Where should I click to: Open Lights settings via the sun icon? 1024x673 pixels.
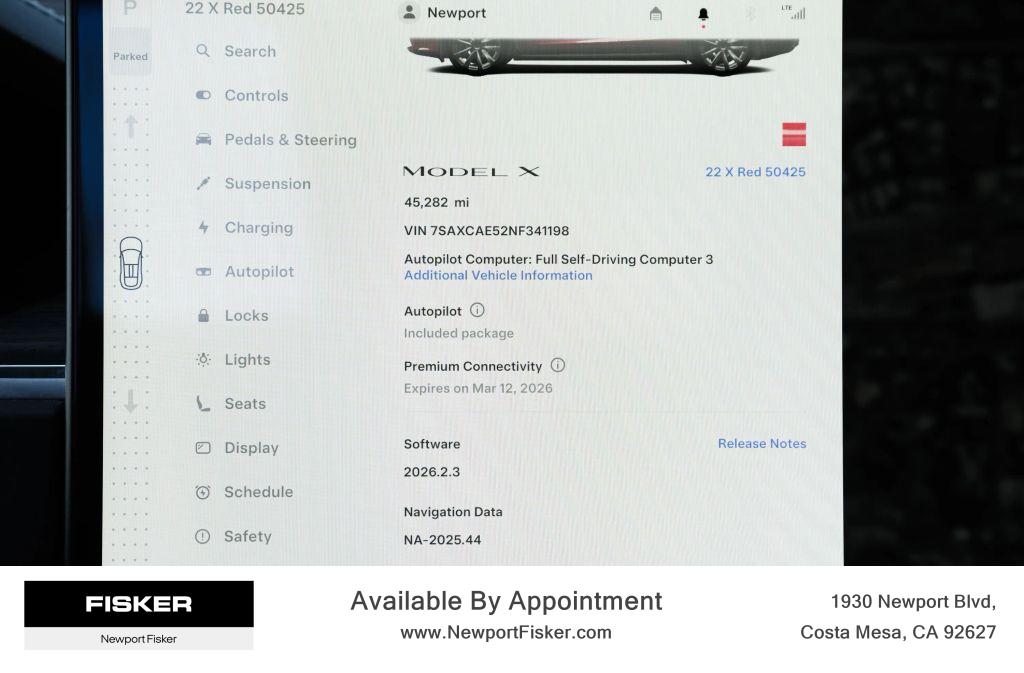pos(204,360)
